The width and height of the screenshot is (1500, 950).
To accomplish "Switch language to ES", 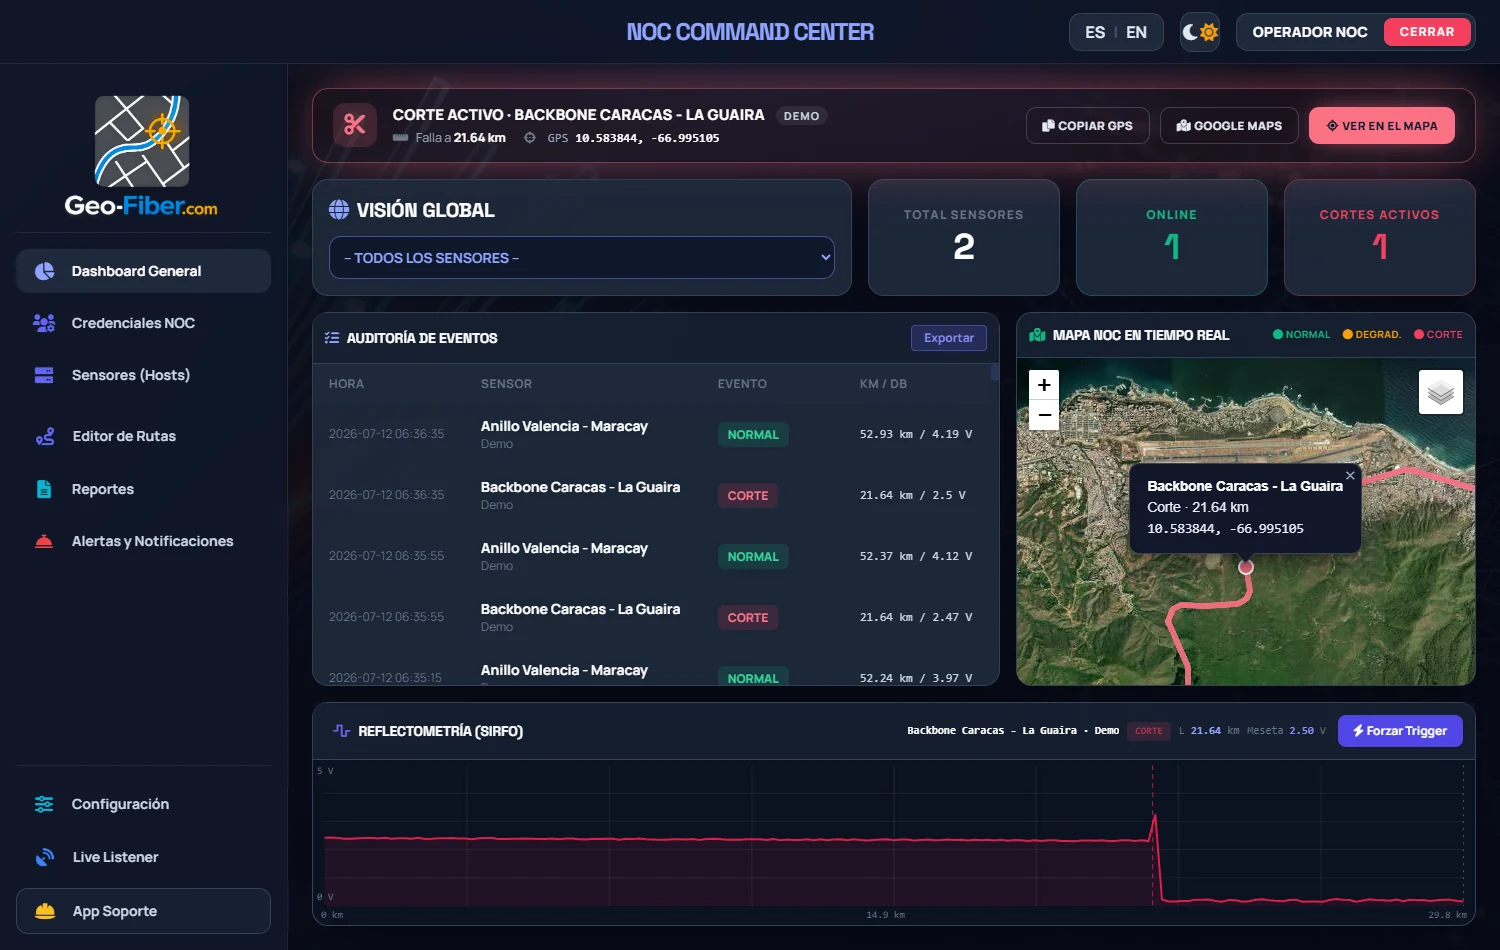I will click(x=1095, y=32).
